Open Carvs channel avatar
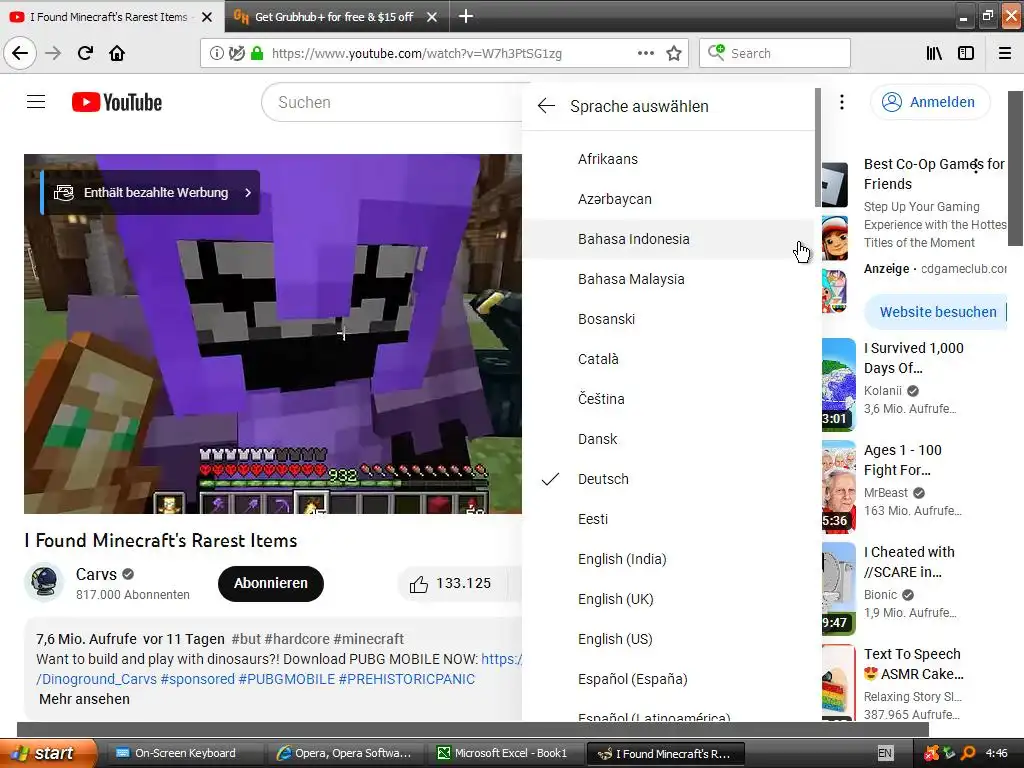The height and width of the screenshot is (768, 1024). click(44, 581)
